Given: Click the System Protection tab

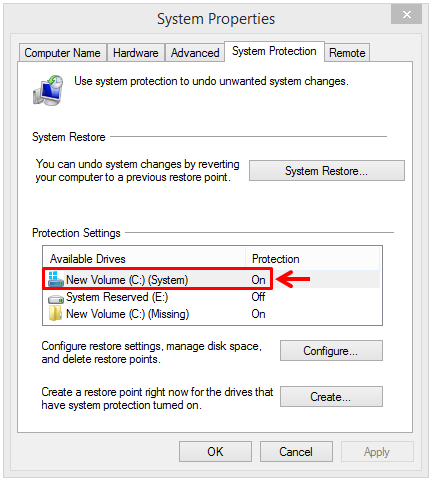Looking at the screenshot, I should [x=274, y=51].
